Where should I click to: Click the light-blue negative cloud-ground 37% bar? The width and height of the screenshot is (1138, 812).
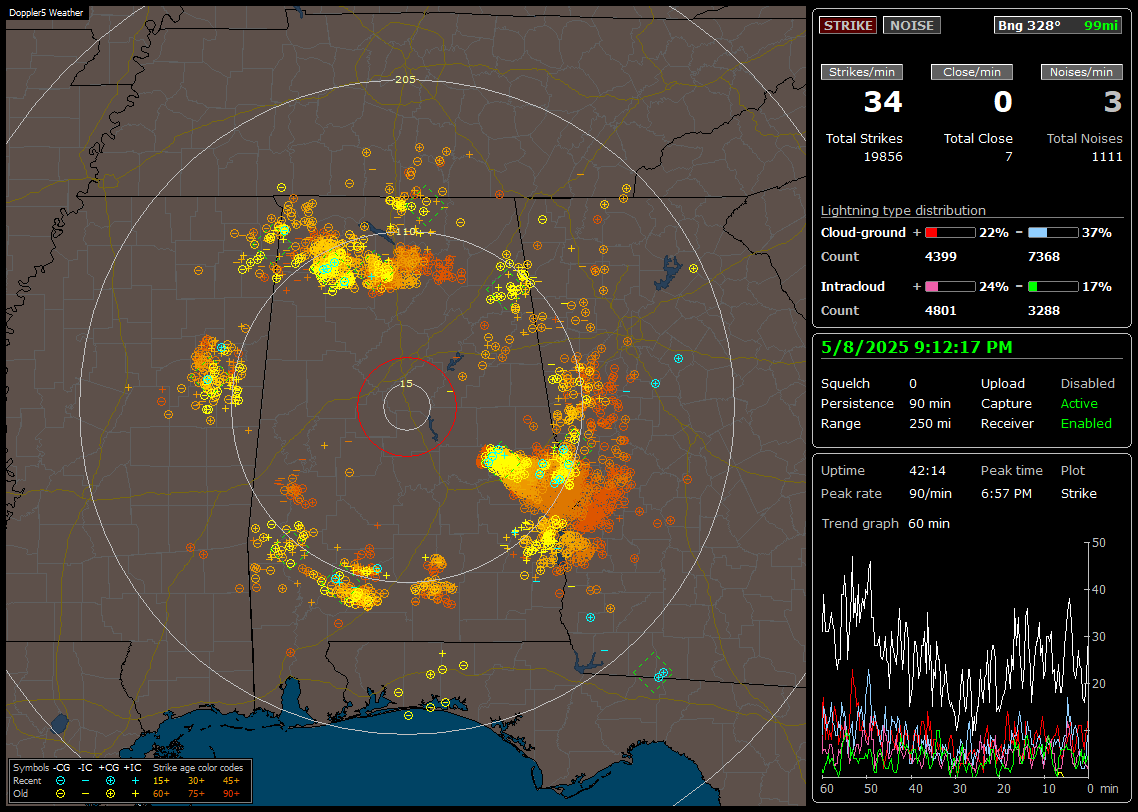(1053, 233)
